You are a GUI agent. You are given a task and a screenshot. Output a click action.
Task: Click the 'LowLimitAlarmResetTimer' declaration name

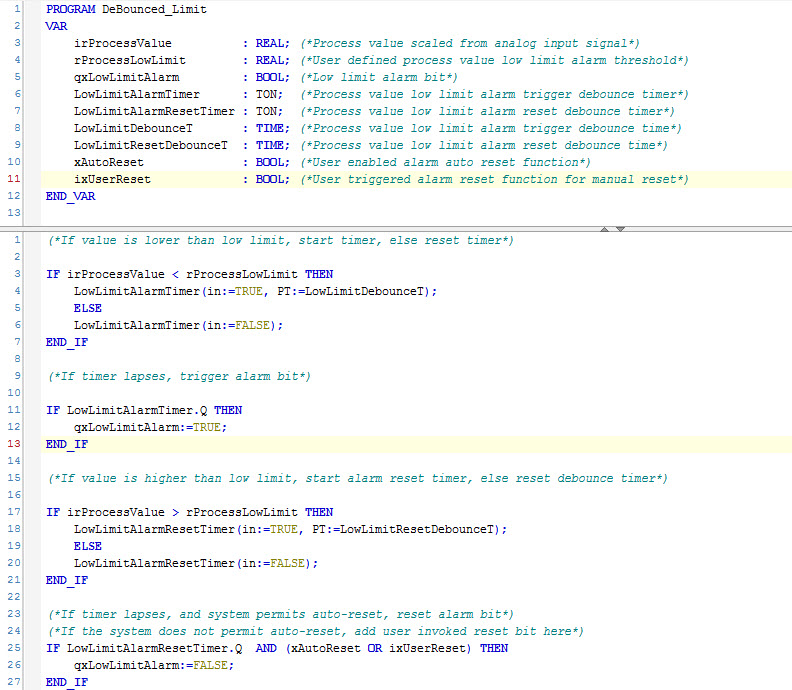[x=155, y=111]
